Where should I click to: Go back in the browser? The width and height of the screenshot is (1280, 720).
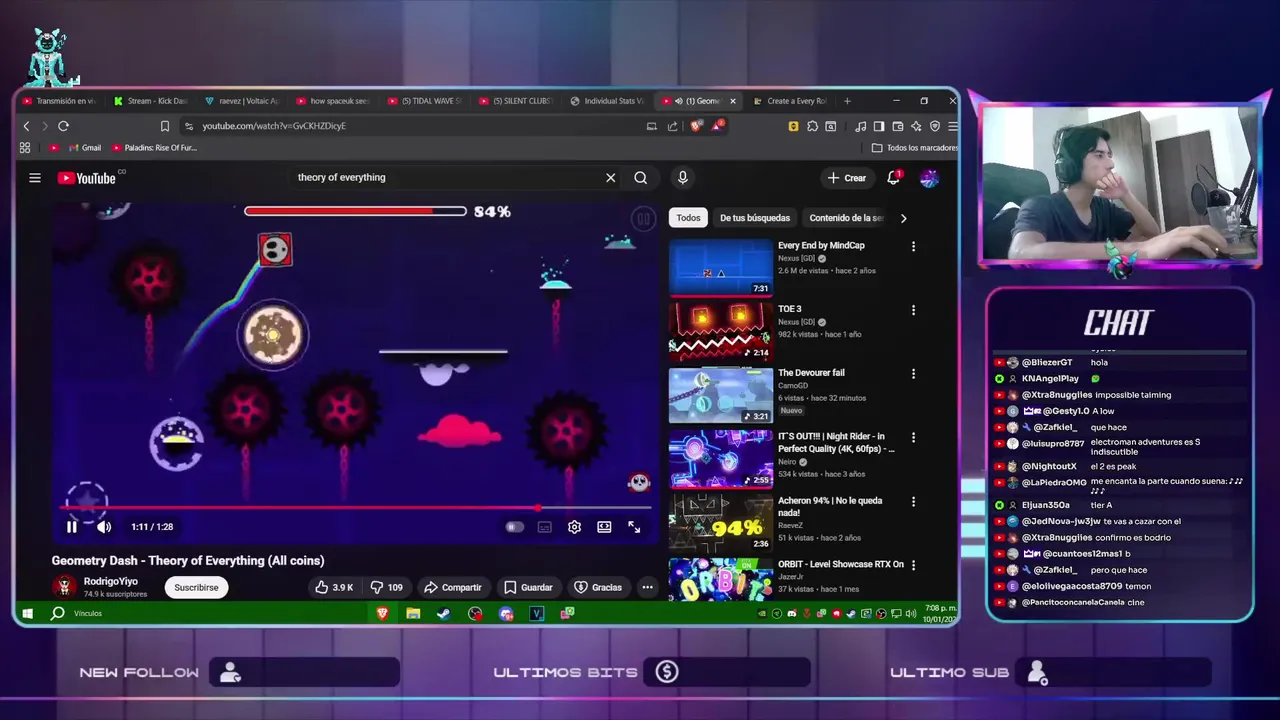[x=27, y=126]
